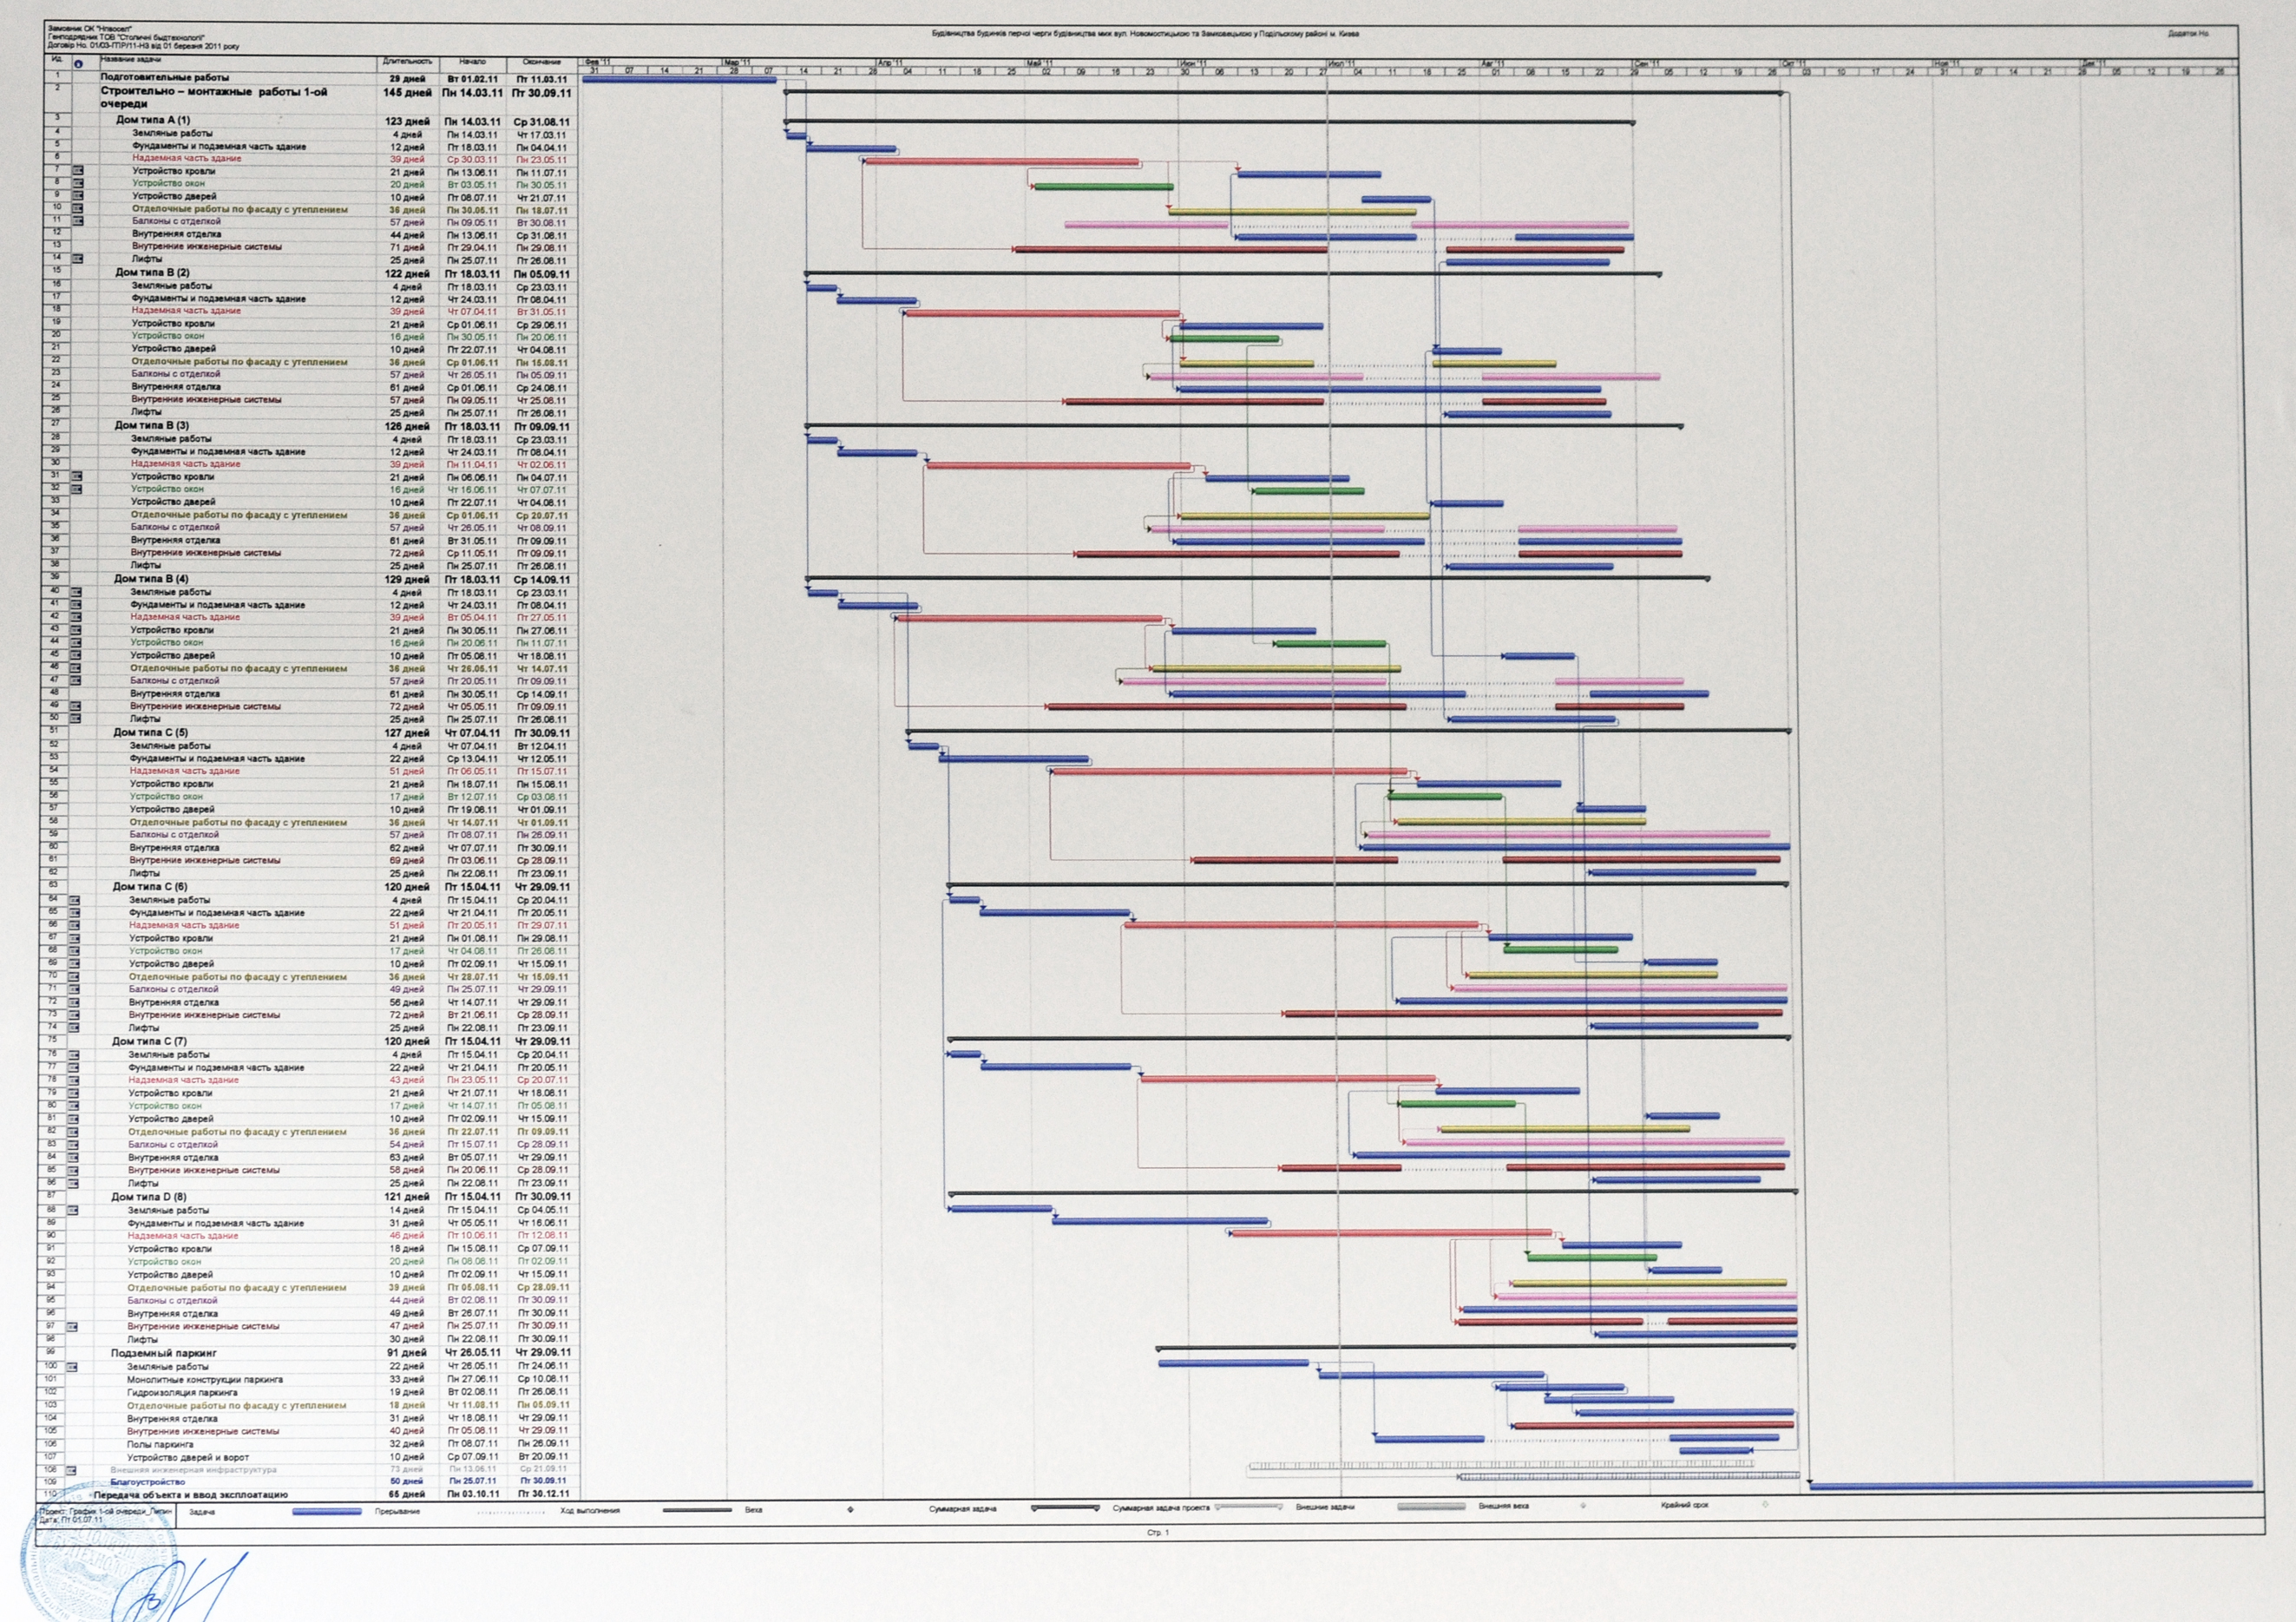Click the 'Ноя '11' month header in timescale
2296x1622 pixels.
pos(1948,64)
